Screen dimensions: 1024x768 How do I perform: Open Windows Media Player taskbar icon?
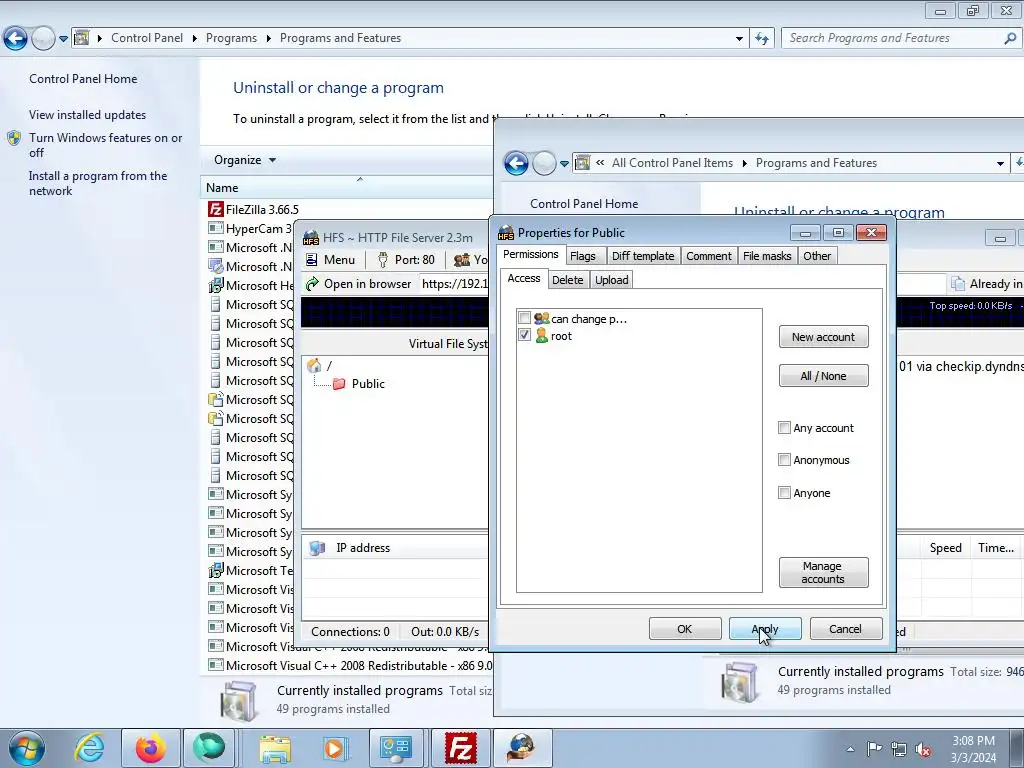(334, 748)
